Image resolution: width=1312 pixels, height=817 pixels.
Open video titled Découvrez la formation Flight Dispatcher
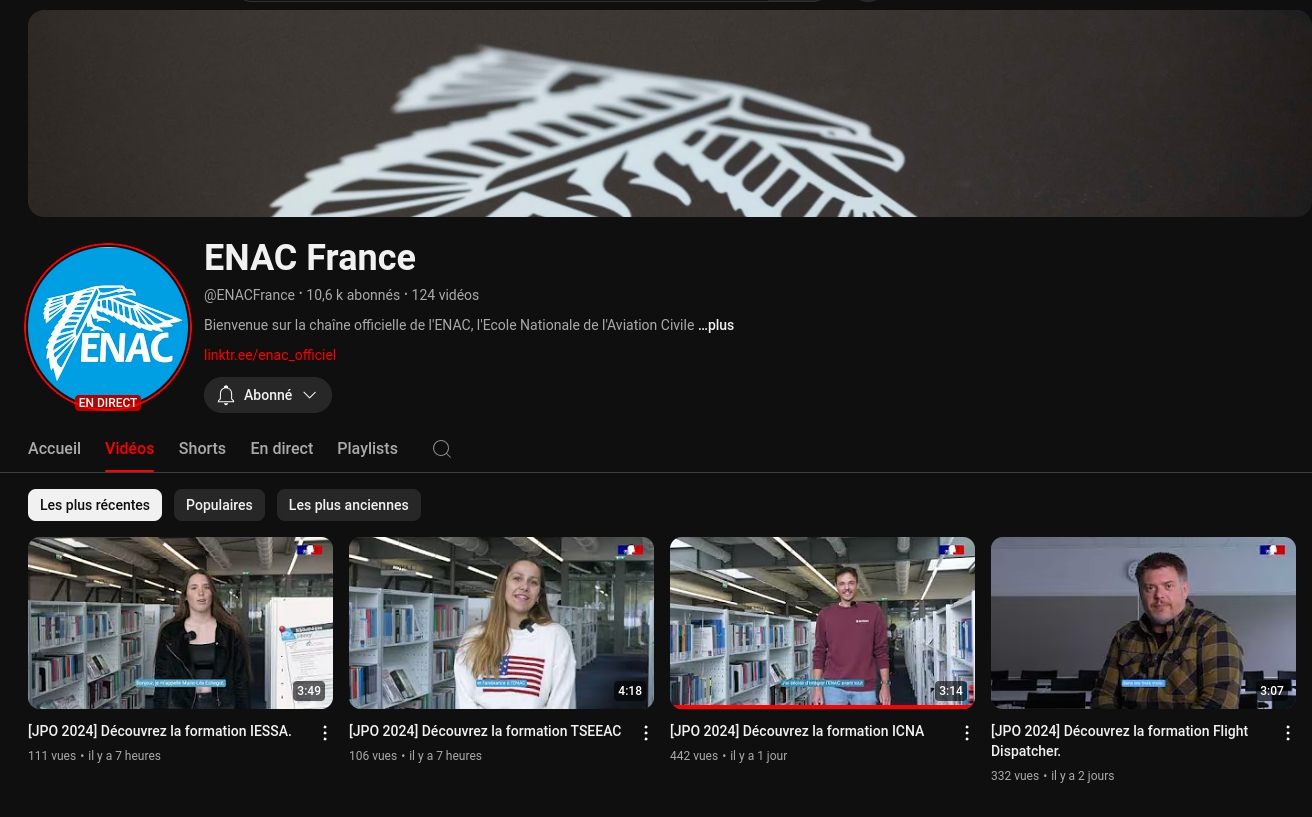point(1120,741)
